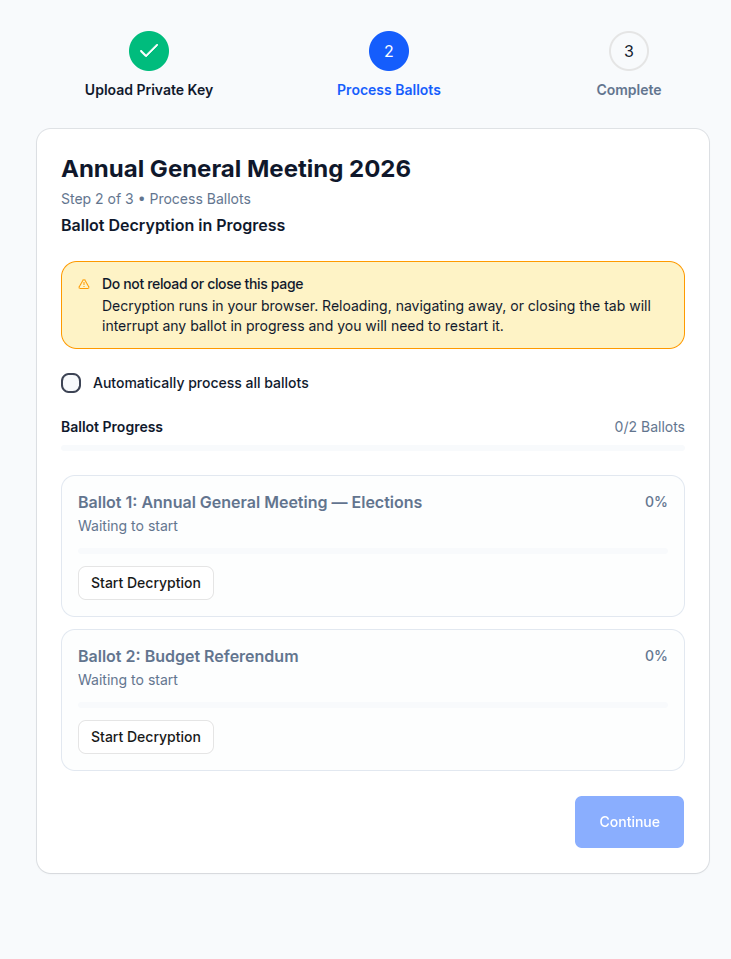Click the blue step 2 circle
The width and height of the screenshot is (731, 959).
[389, 51]
